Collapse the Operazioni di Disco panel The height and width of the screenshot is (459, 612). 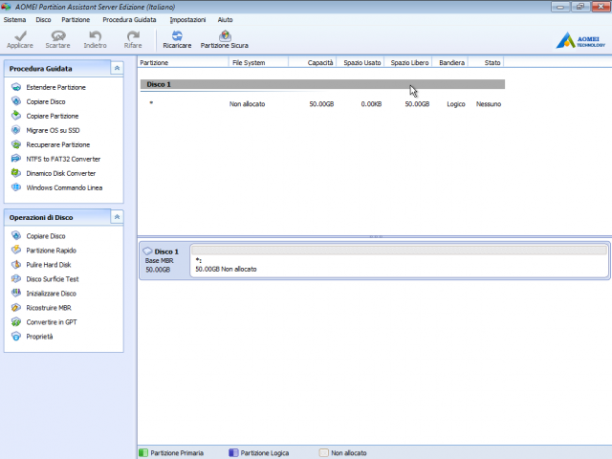click(x=117, y=217)
